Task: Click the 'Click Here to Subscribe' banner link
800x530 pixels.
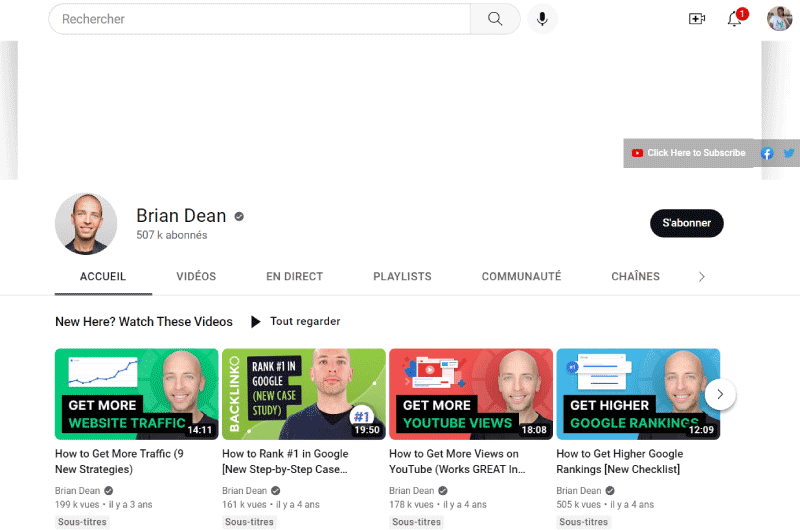Action: 689,153
